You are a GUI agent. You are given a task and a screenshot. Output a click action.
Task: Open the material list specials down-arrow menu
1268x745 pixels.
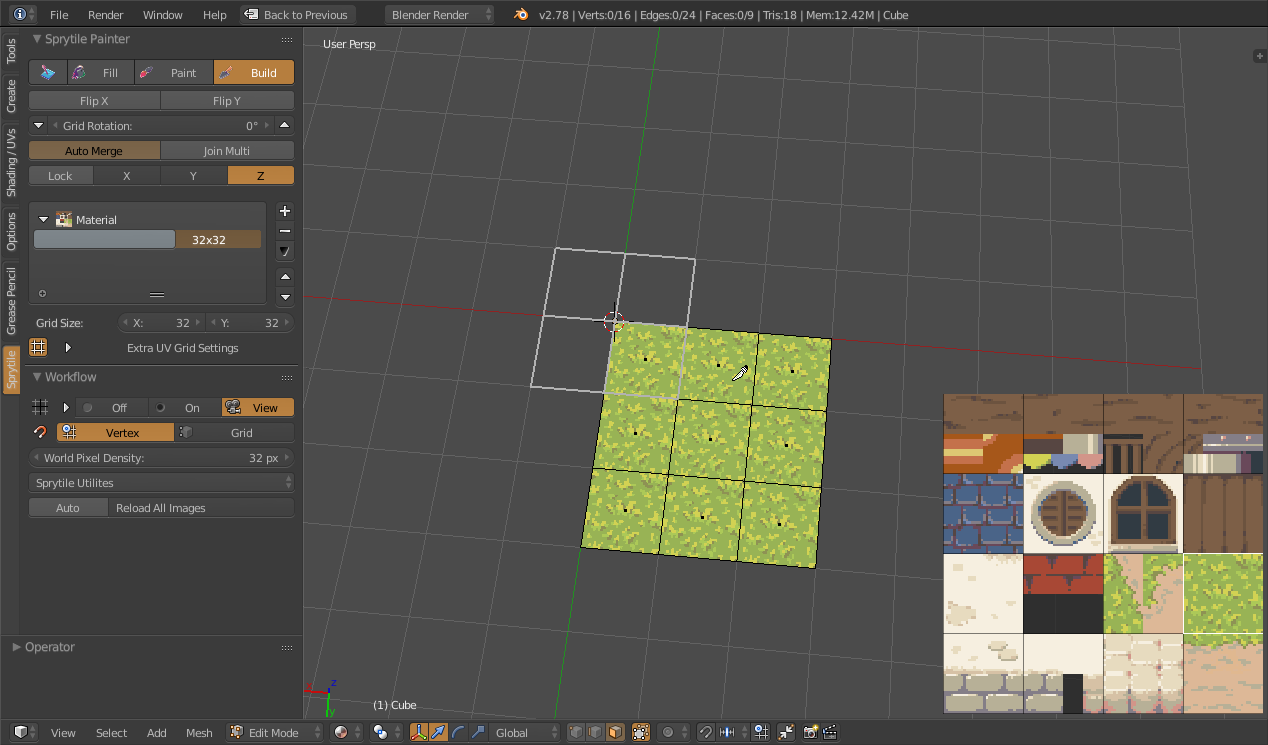[285, 251]
